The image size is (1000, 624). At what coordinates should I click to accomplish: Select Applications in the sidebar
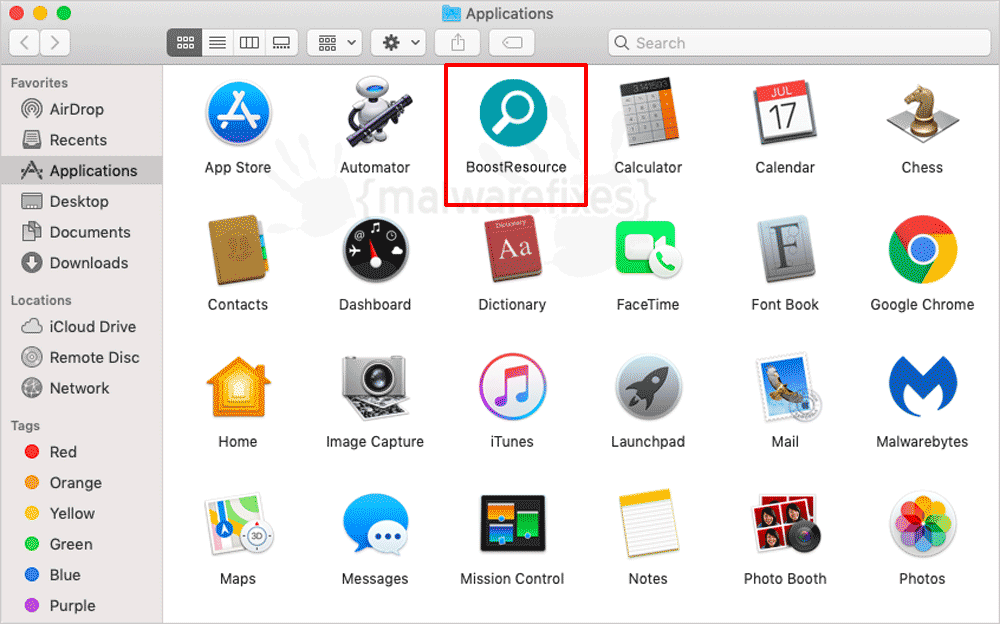coord(81,170)
